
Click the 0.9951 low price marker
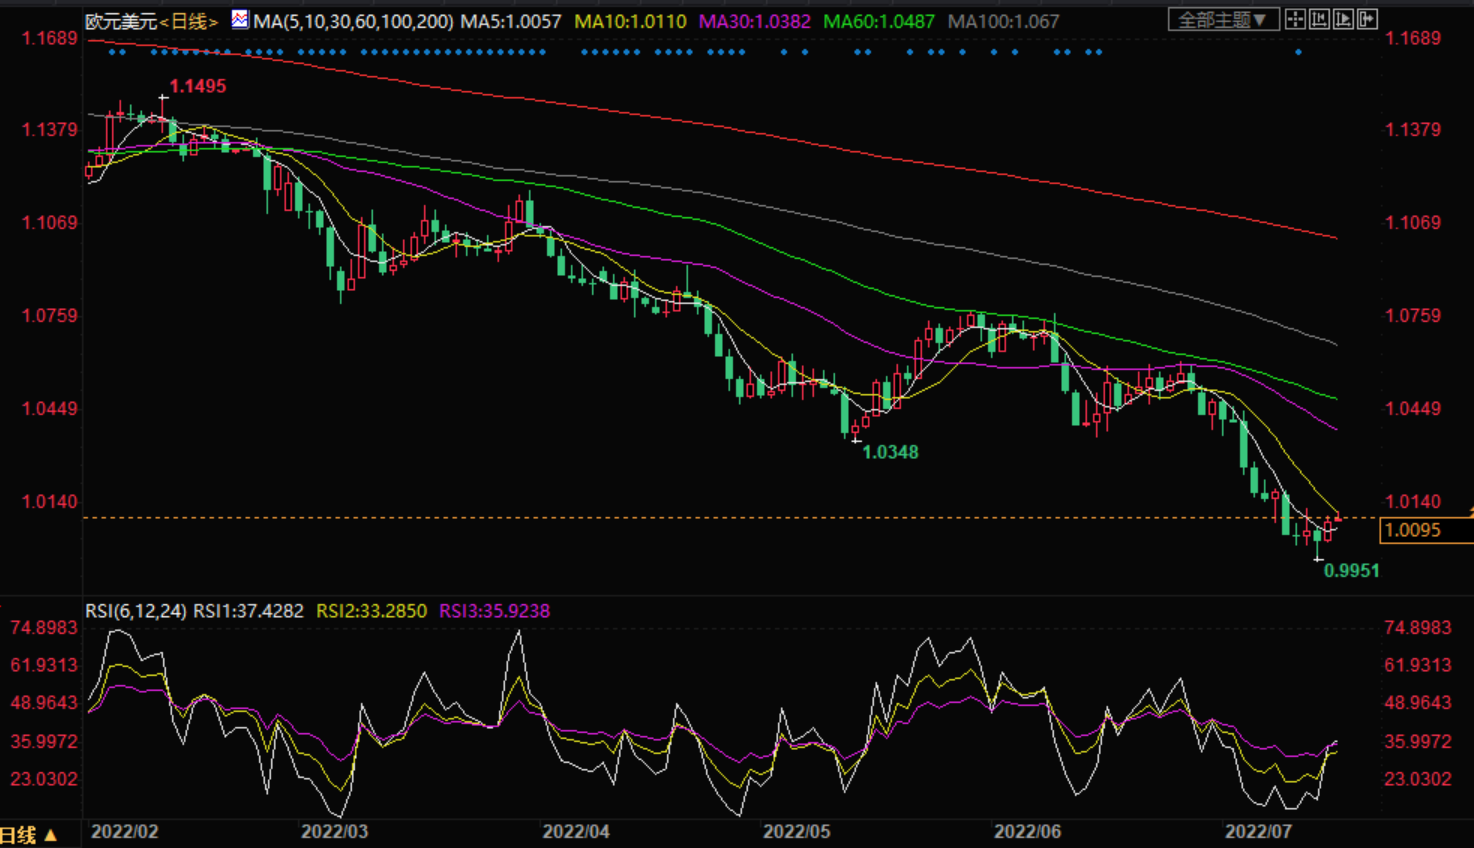[1351, 571]
